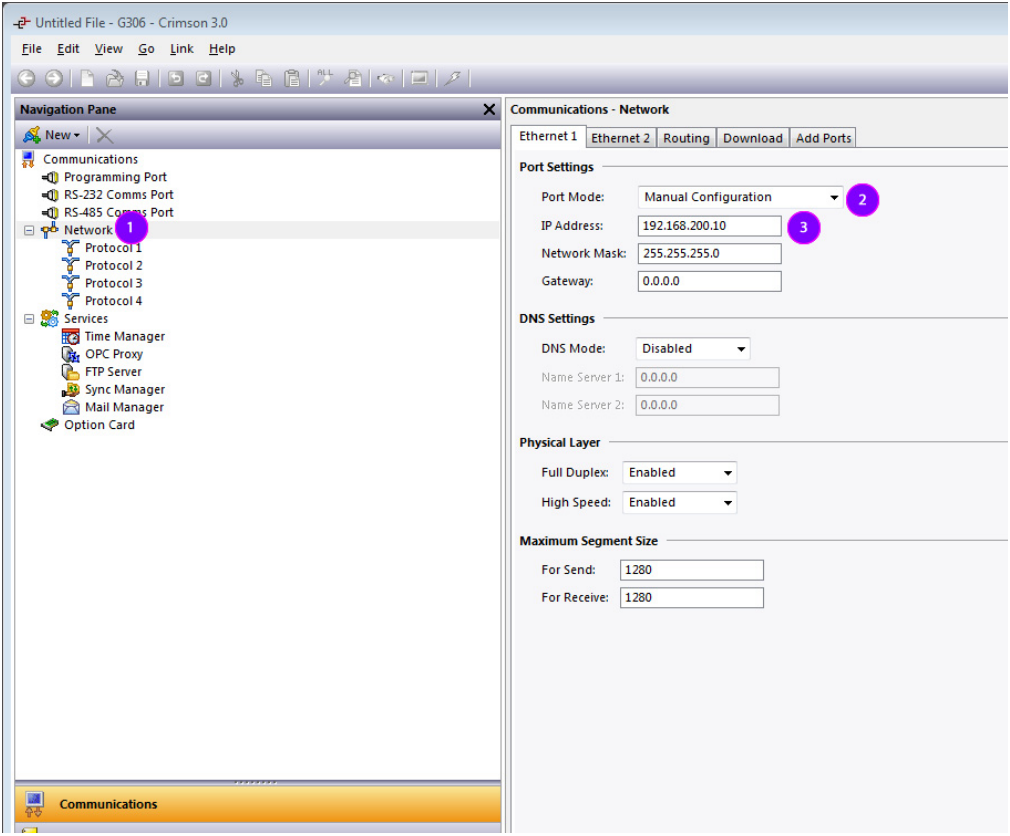The height and width of the screenshot is (836, 1010).
Task: Save the database with the floppy icon
Action: pos(142,79)
